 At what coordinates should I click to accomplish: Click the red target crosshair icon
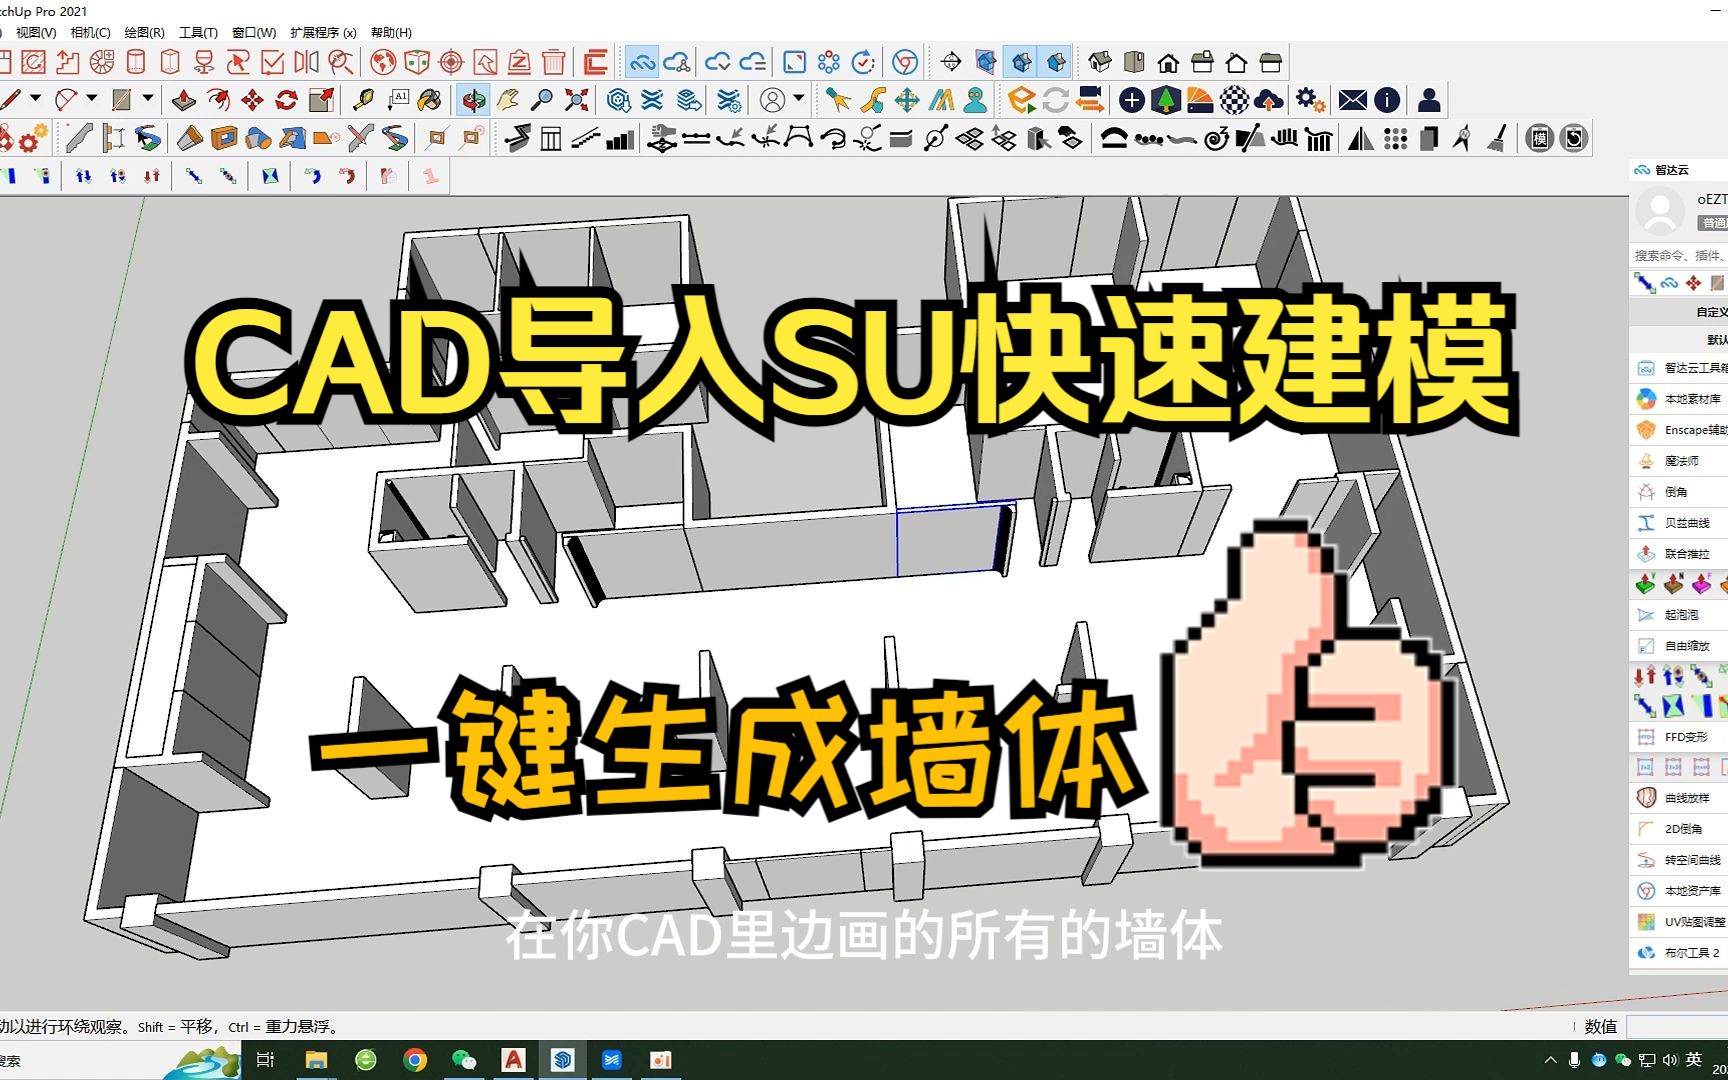click(451, 63)
